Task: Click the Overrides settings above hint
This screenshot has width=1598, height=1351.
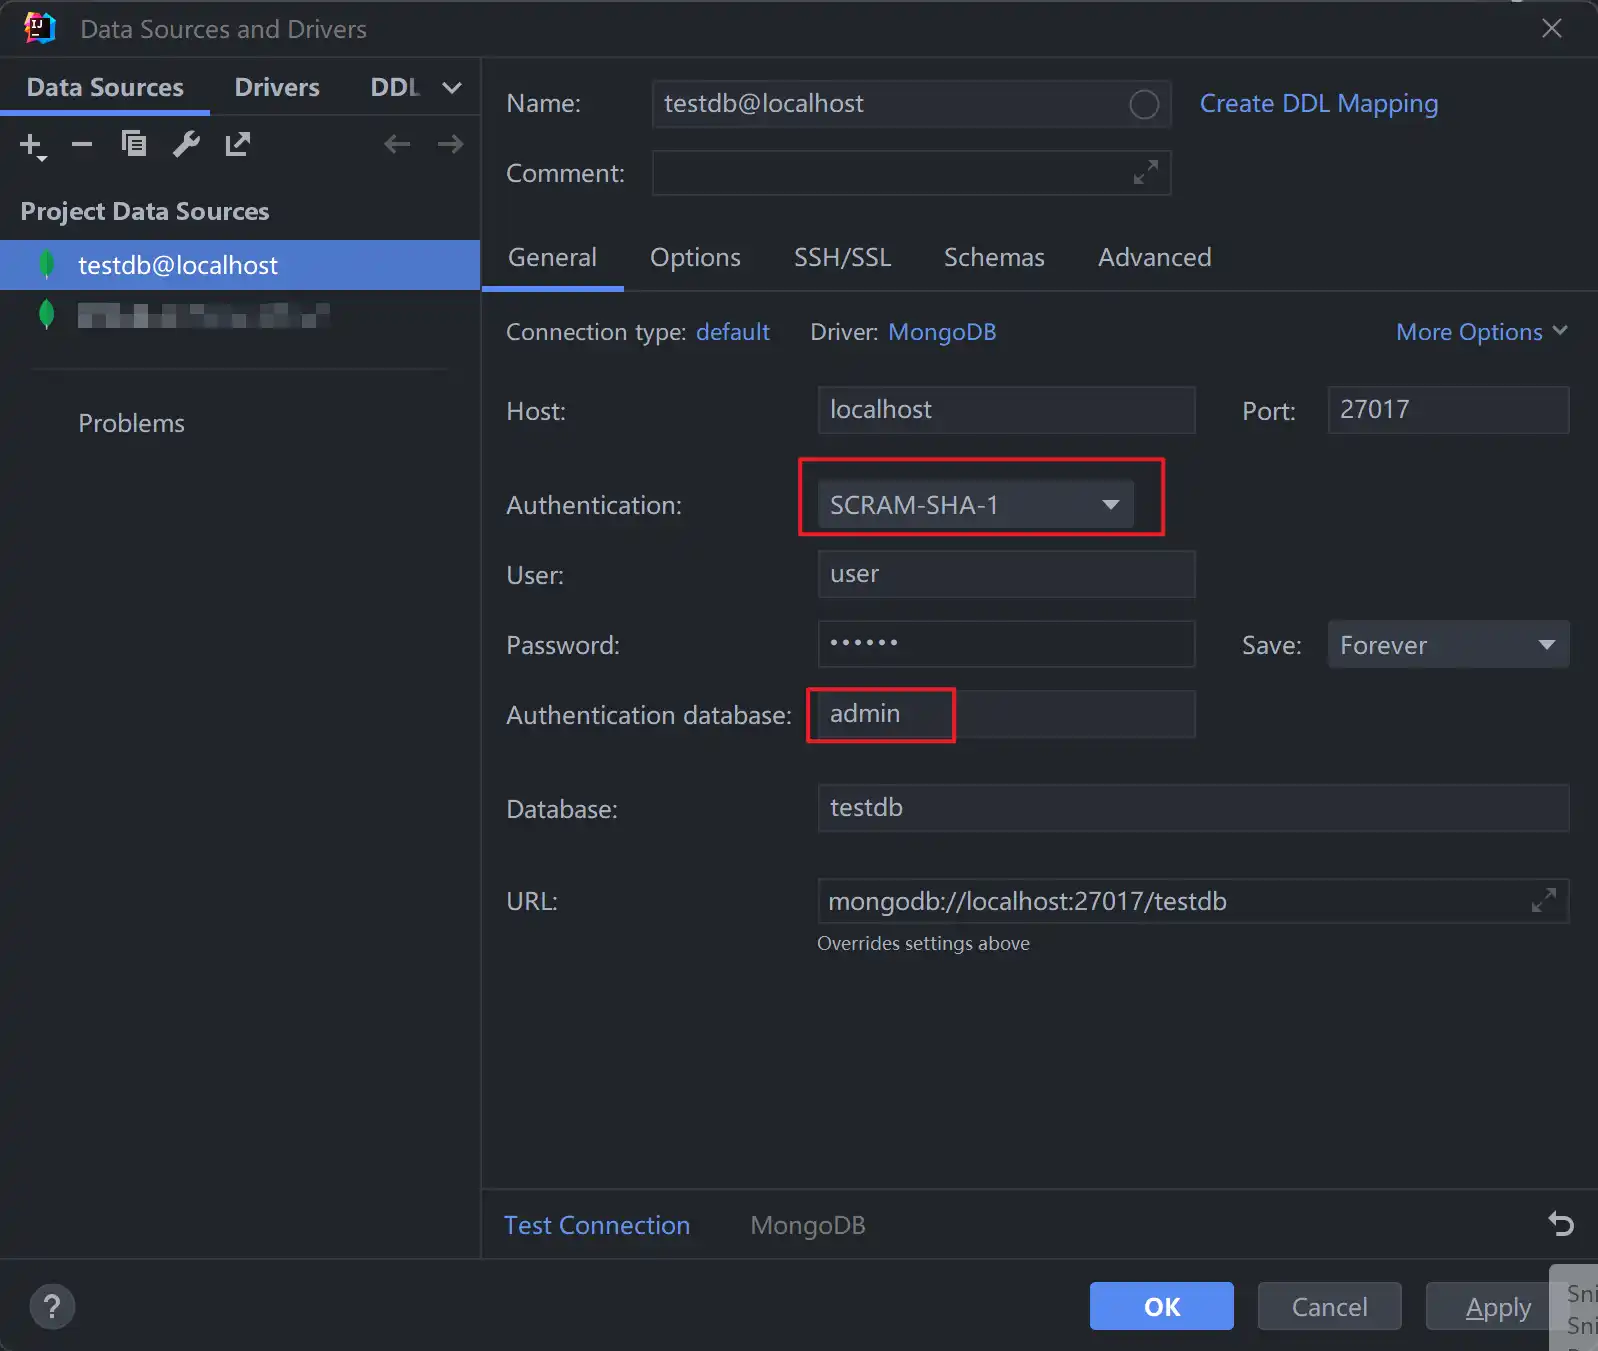Action: click(923, 943)
